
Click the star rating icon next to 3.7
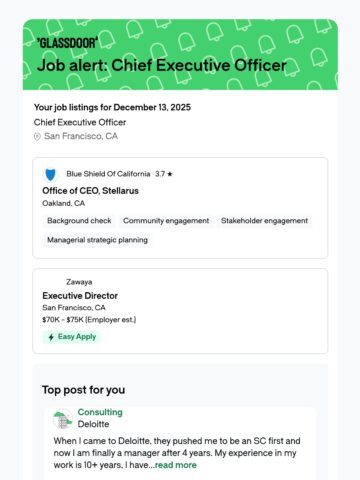pyautogui.click(x=170, y=174)
